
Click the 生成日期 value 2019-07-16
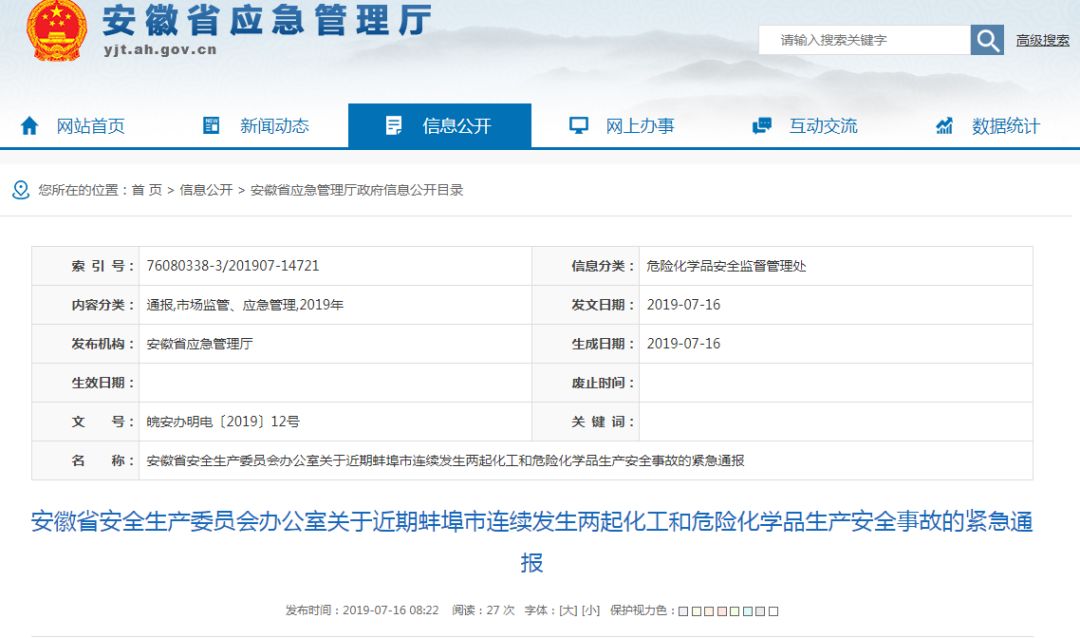click(683, 344)
